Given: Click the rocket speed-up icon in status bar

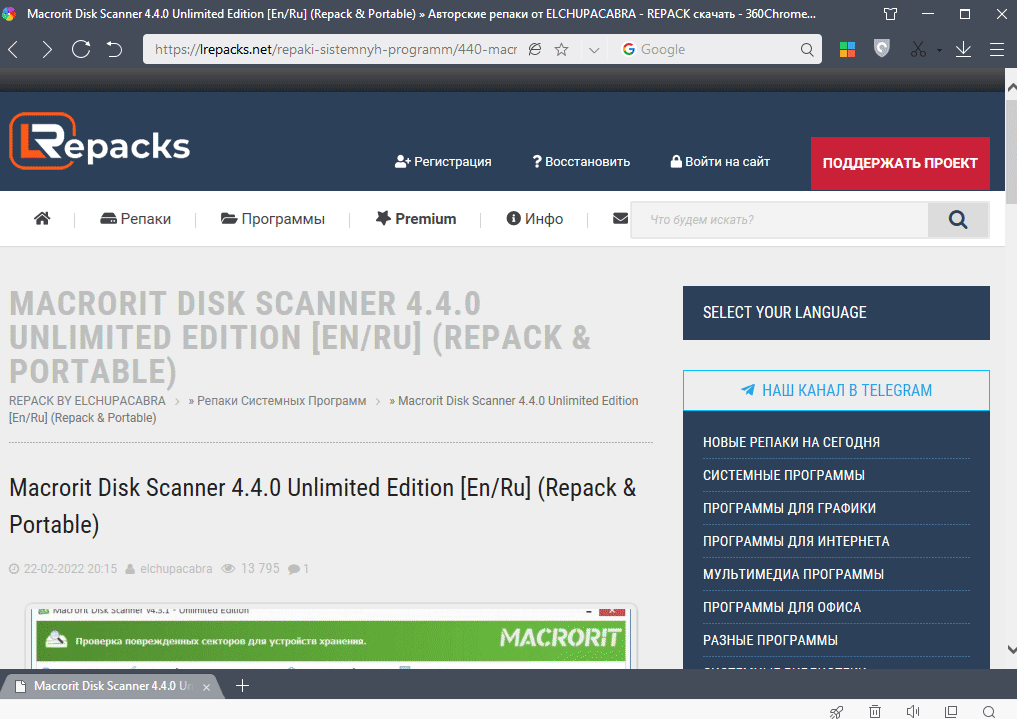Looking at the screenshot, I should pyautogui.click(x=837, y=712).
